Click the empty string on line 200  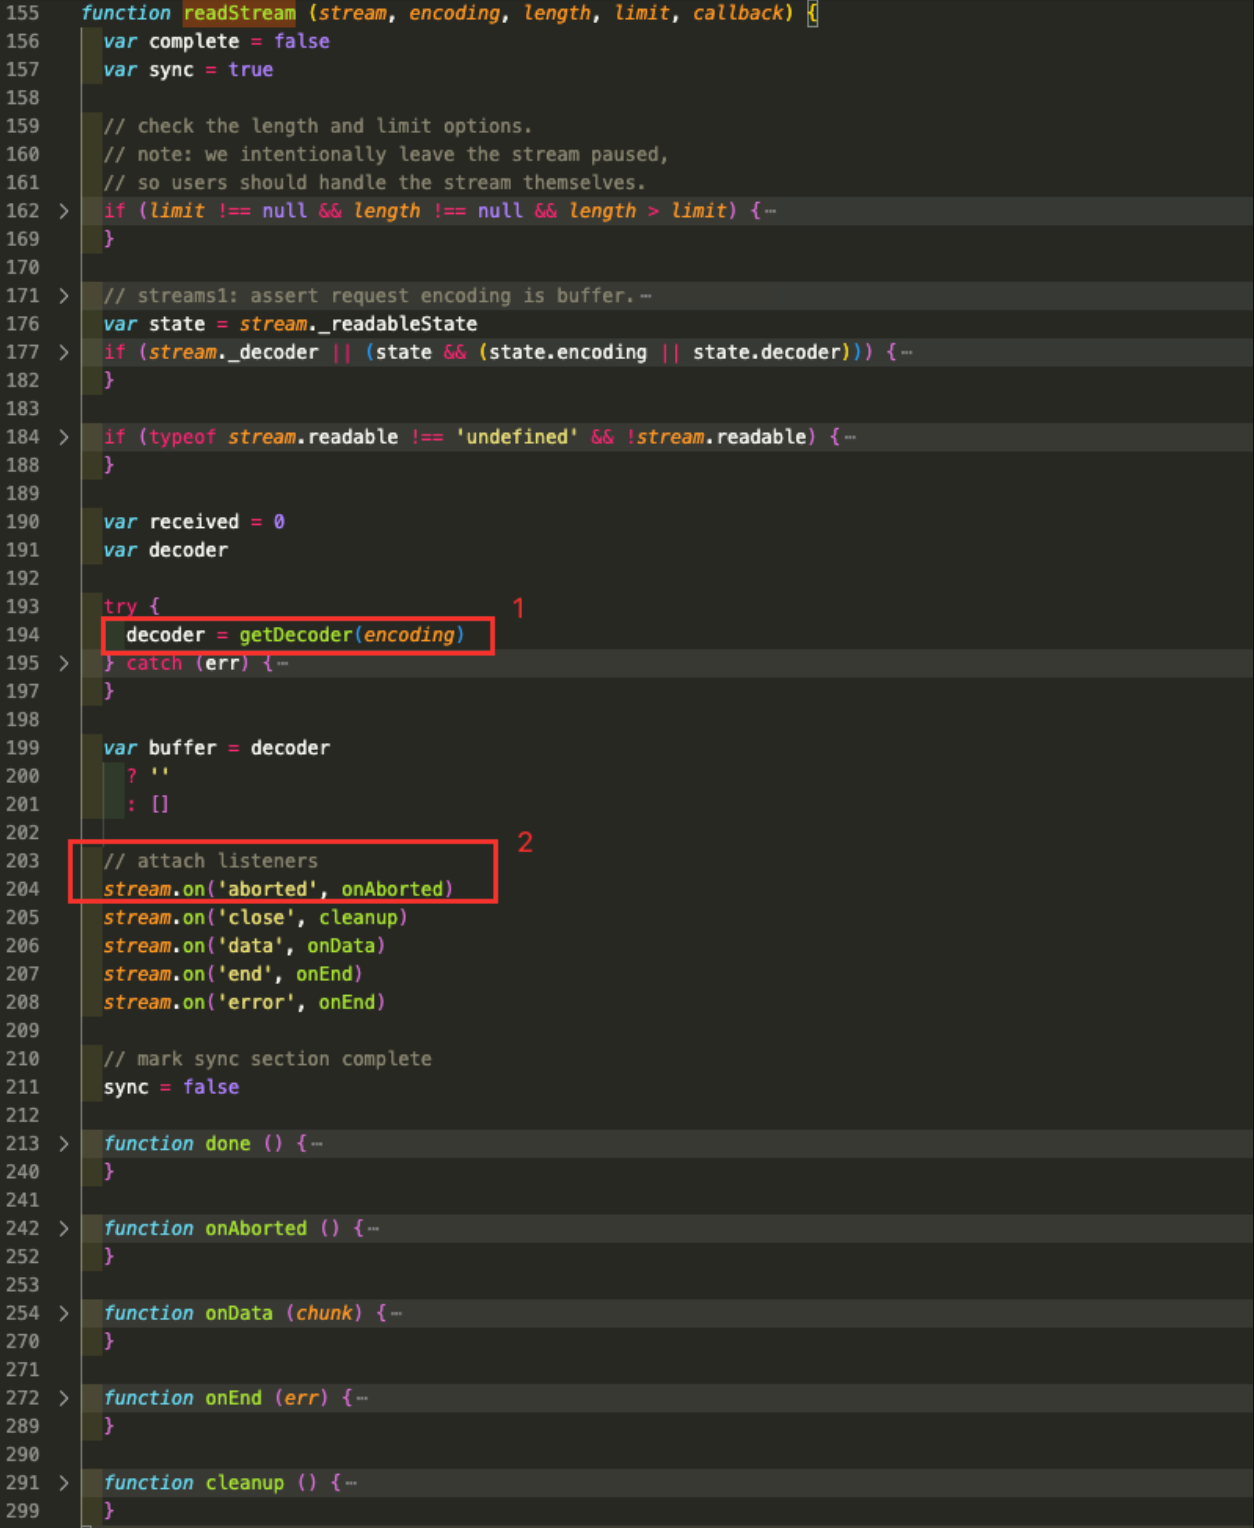[160, 774]
